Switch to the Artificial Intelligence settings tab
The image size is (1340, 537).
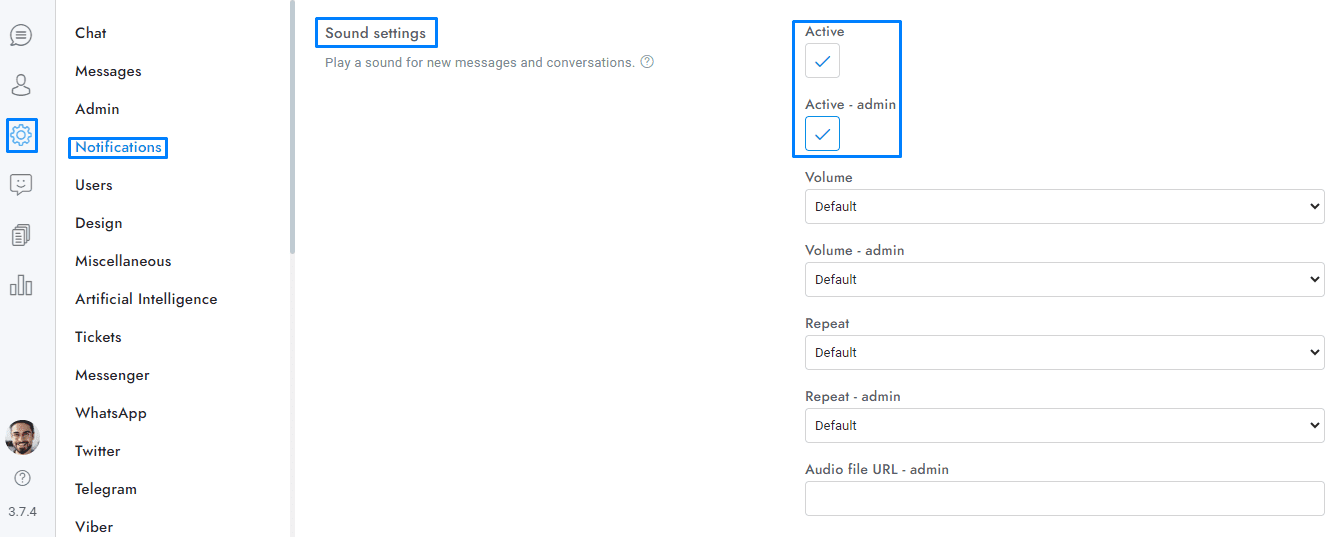click(146, 299)
